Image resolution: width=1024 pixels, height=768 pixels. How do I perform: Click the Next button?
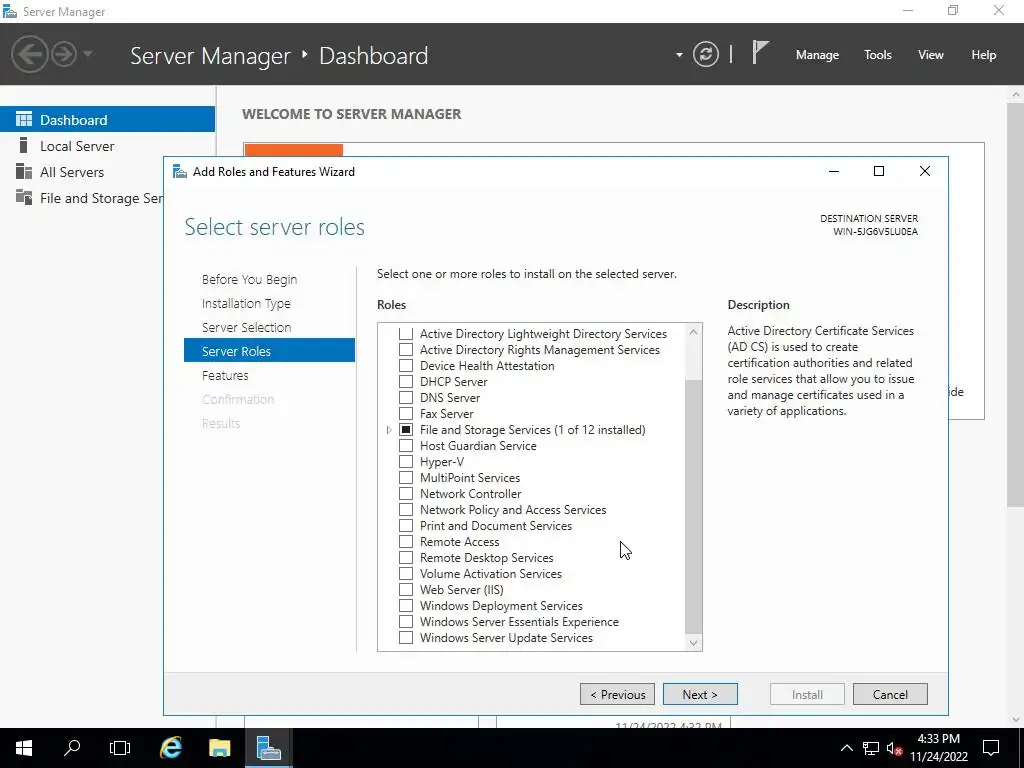pos(700,694)
